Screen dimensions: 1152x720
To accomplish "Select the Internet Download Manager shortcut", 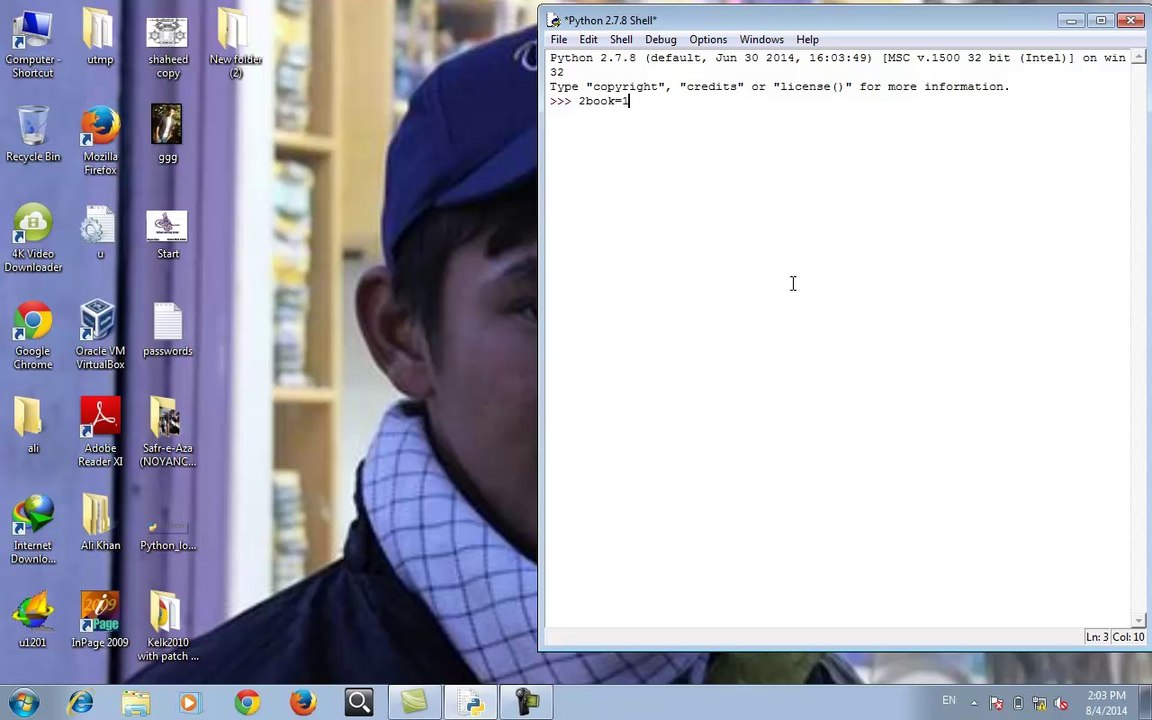I will [33, 529].
